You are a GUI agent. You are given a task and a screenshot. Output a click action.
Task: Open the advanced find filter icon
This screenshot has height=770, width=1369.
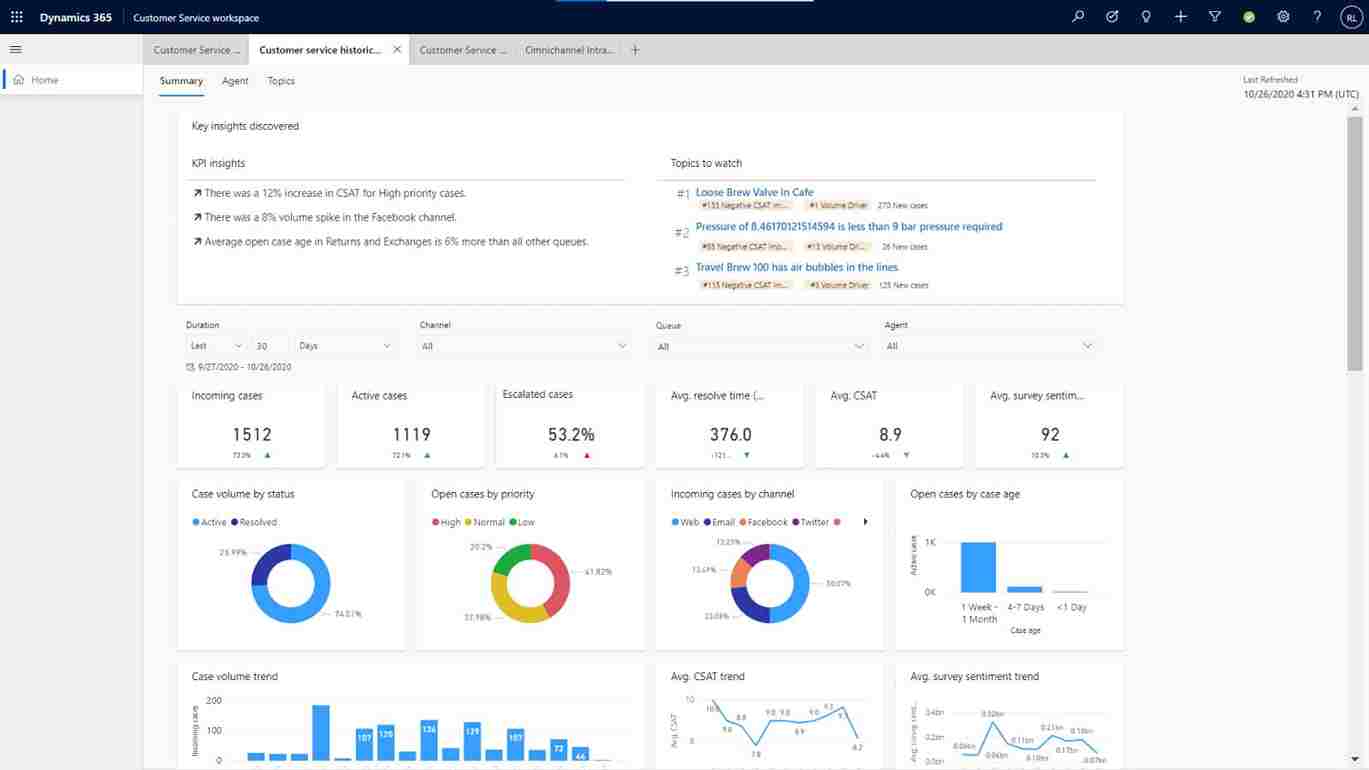coord(1214,17)
